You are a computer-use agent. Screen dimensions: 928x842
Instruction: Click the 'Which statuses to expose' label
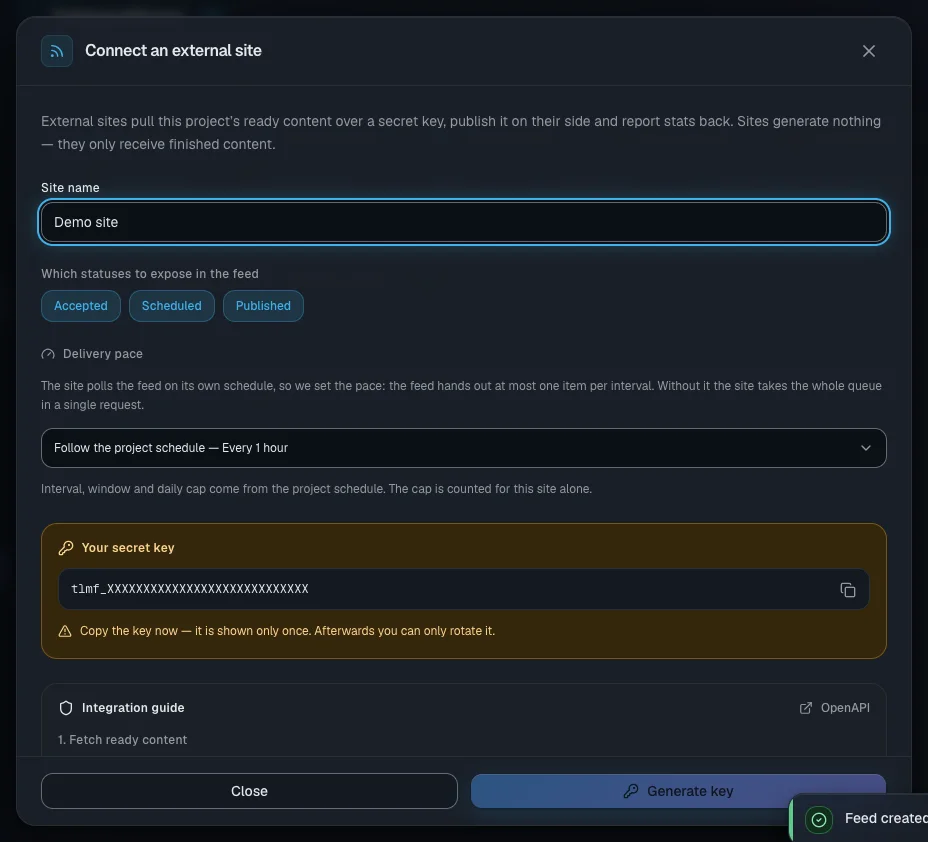150,274
